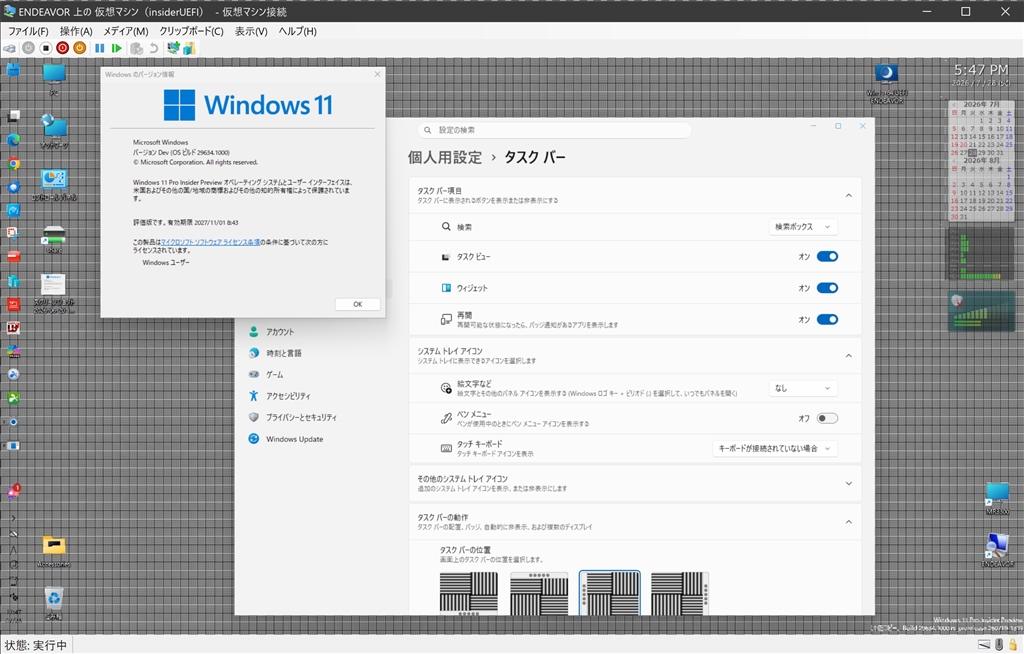Open the タッチ キーボード dropdown
This screenshot has width=1024, height=654.
[775, 449]
